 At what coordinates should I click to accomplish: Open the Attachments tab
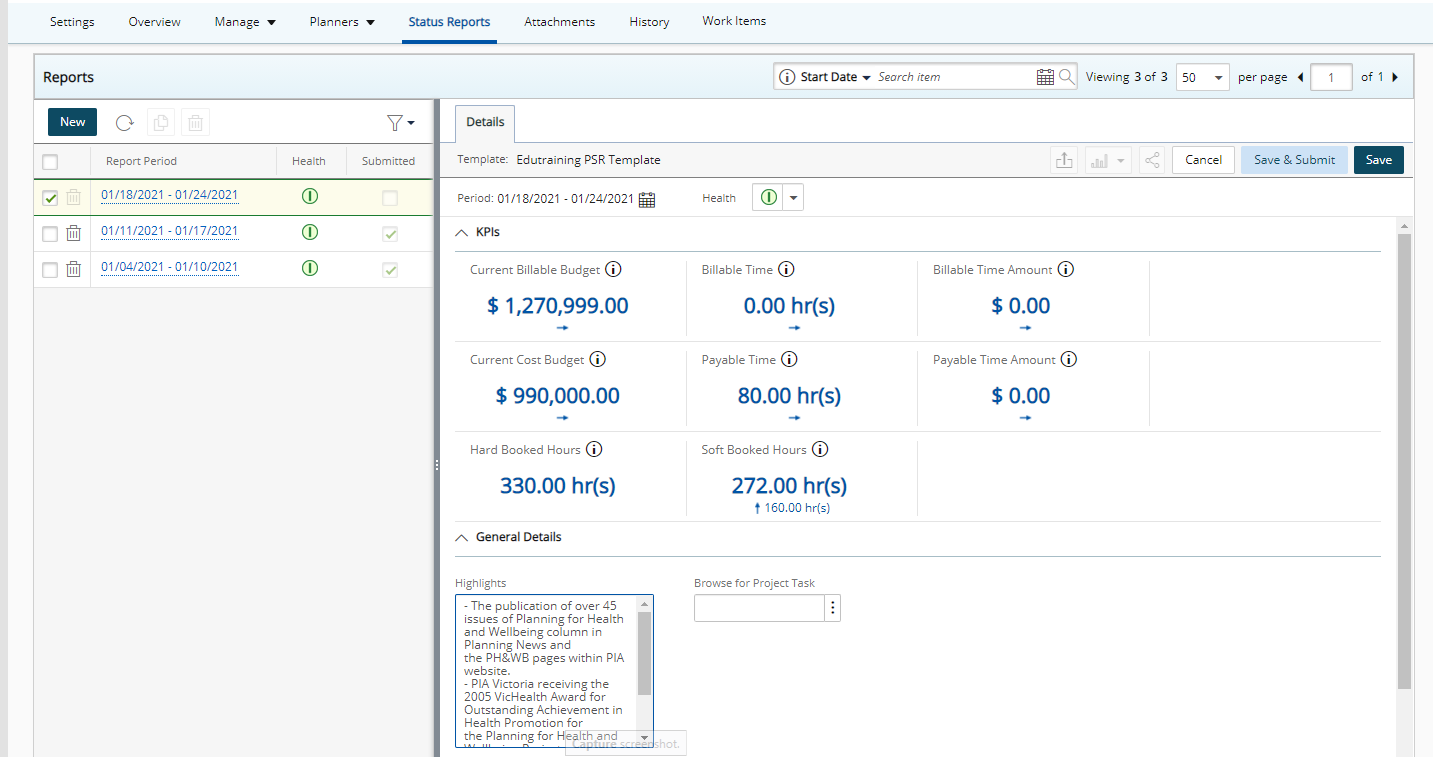(559, 22)
